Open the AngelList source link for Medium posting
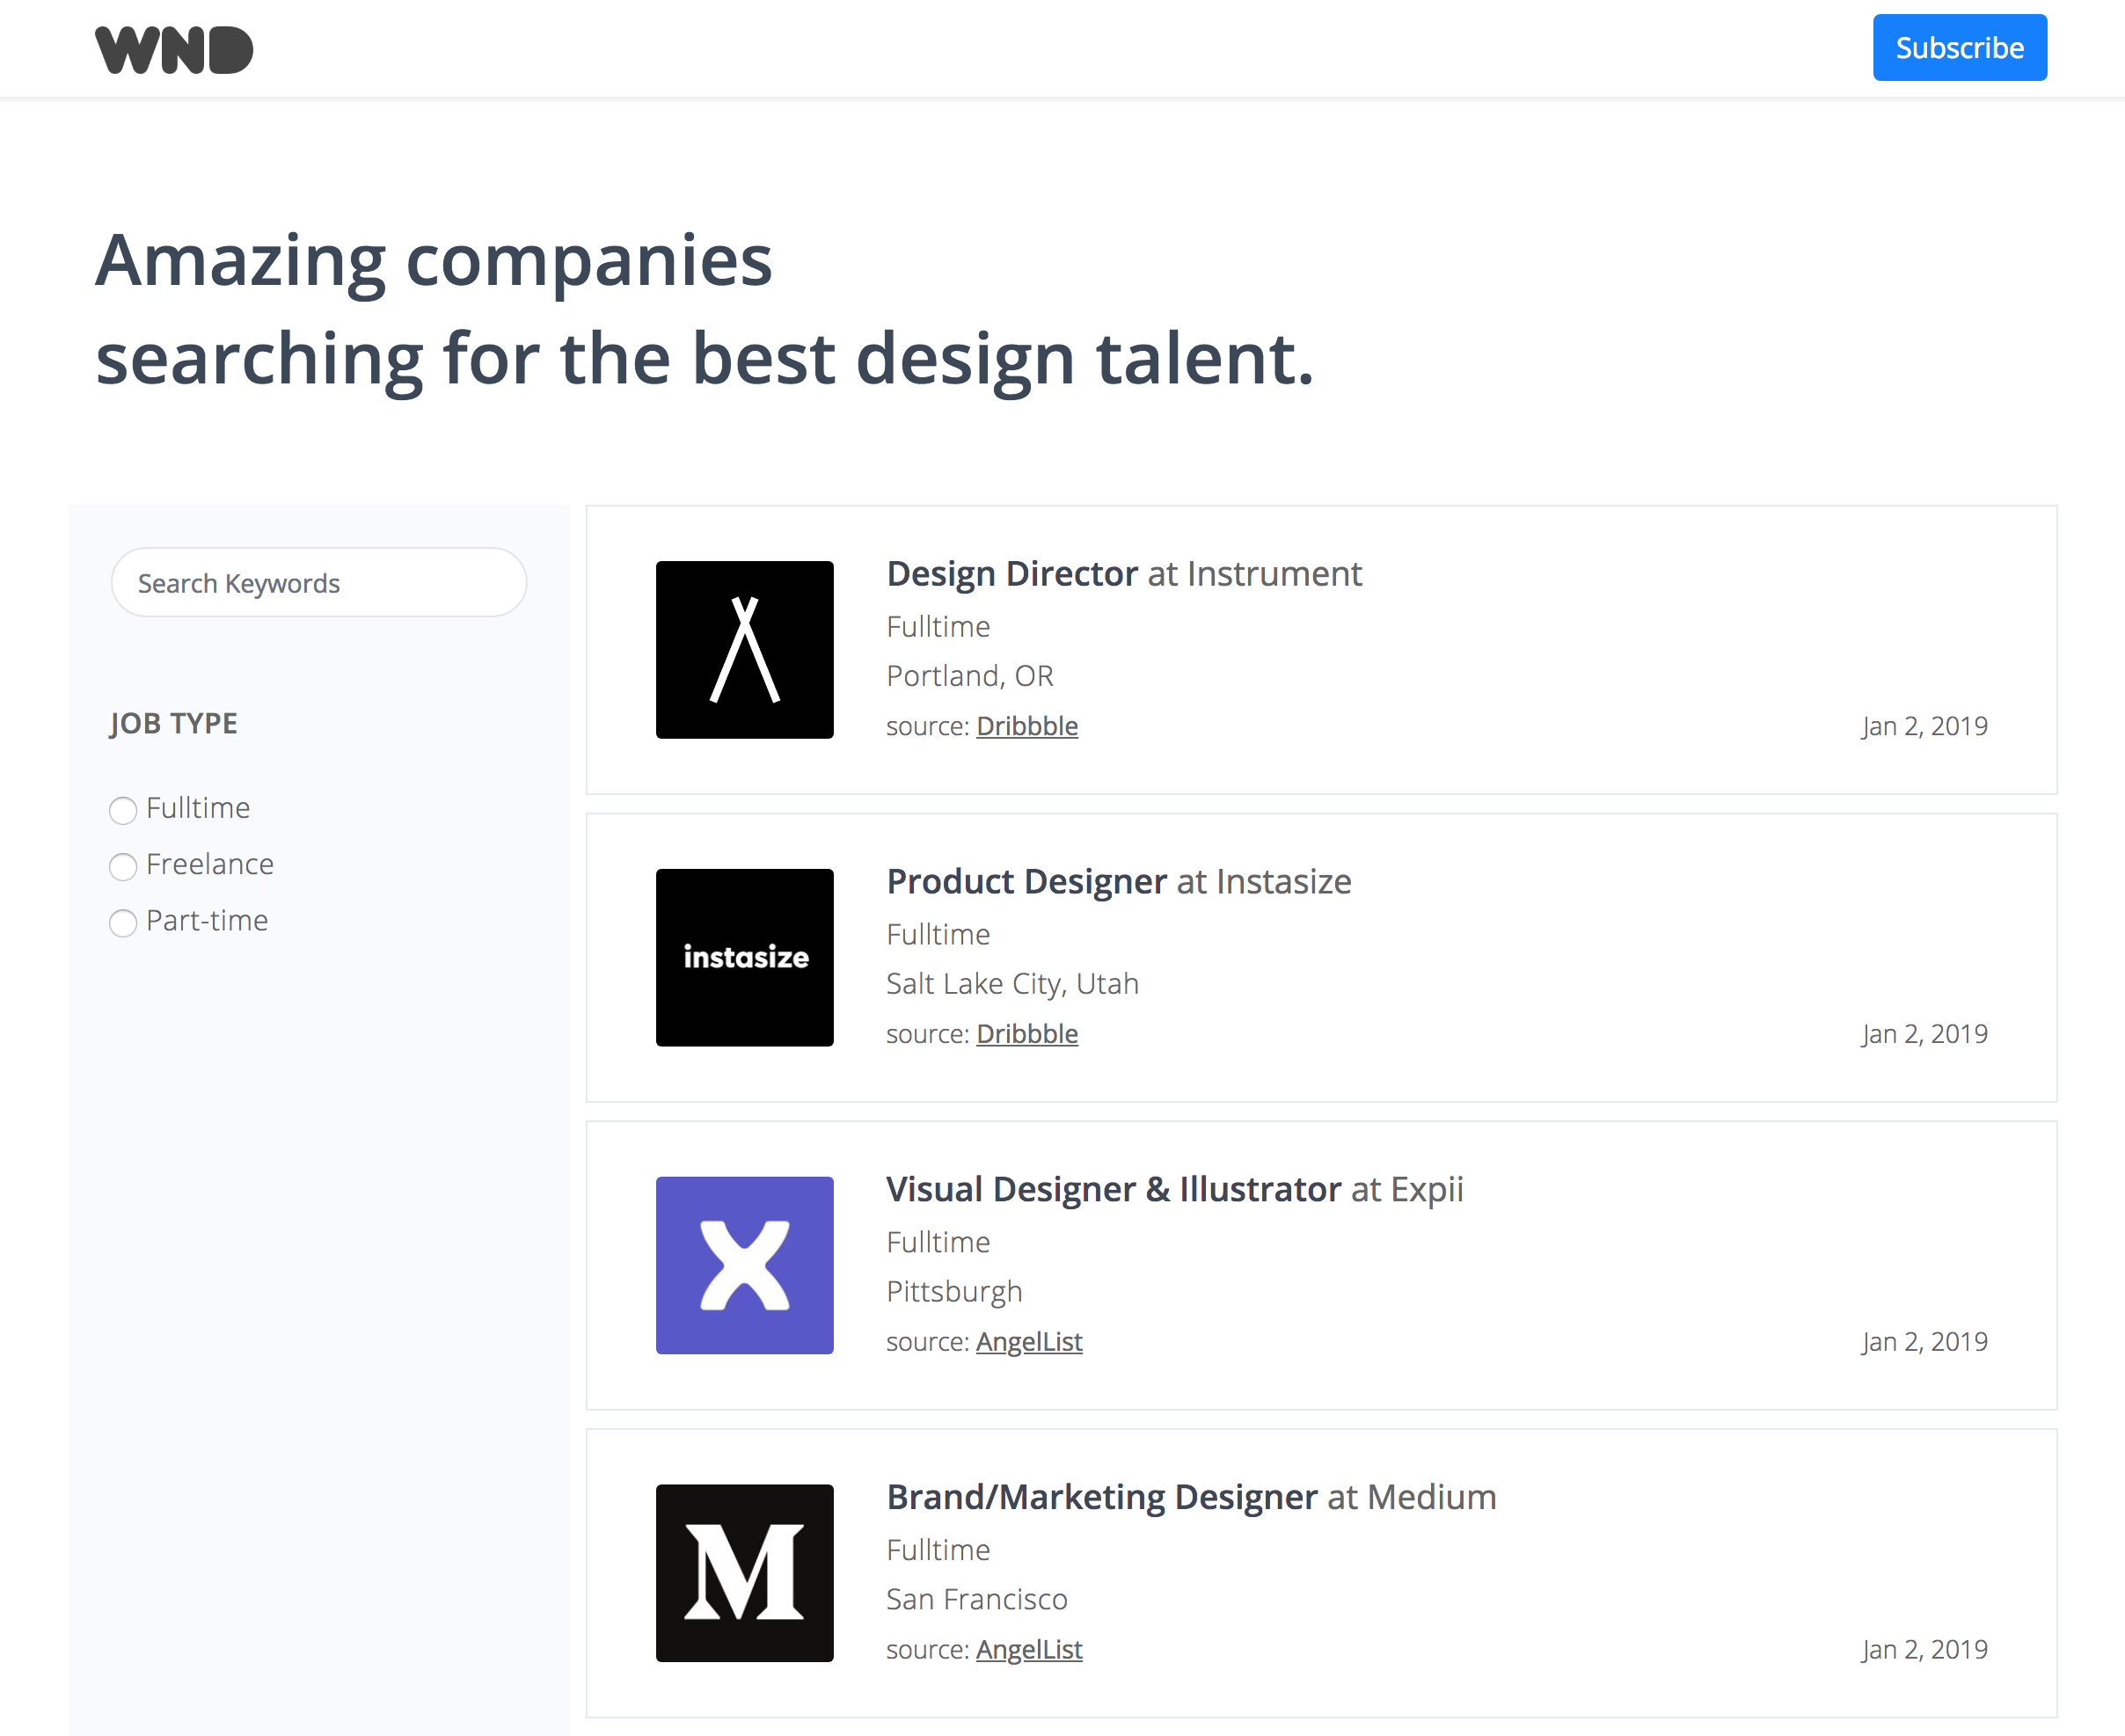This screenshot has width=2125, height=1736. [1029, 1649]
